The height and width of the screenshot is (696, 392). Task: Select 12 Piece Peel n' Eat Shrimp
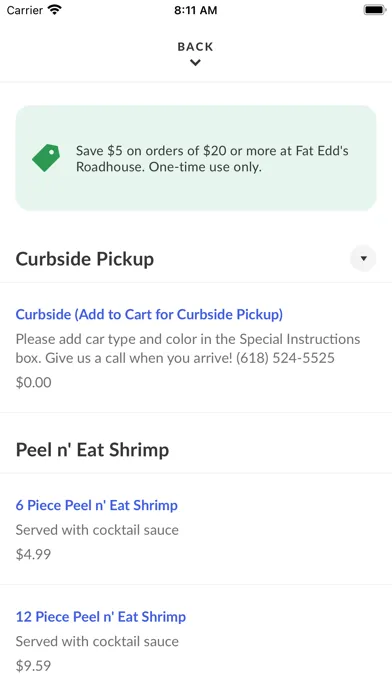(101, 617)
